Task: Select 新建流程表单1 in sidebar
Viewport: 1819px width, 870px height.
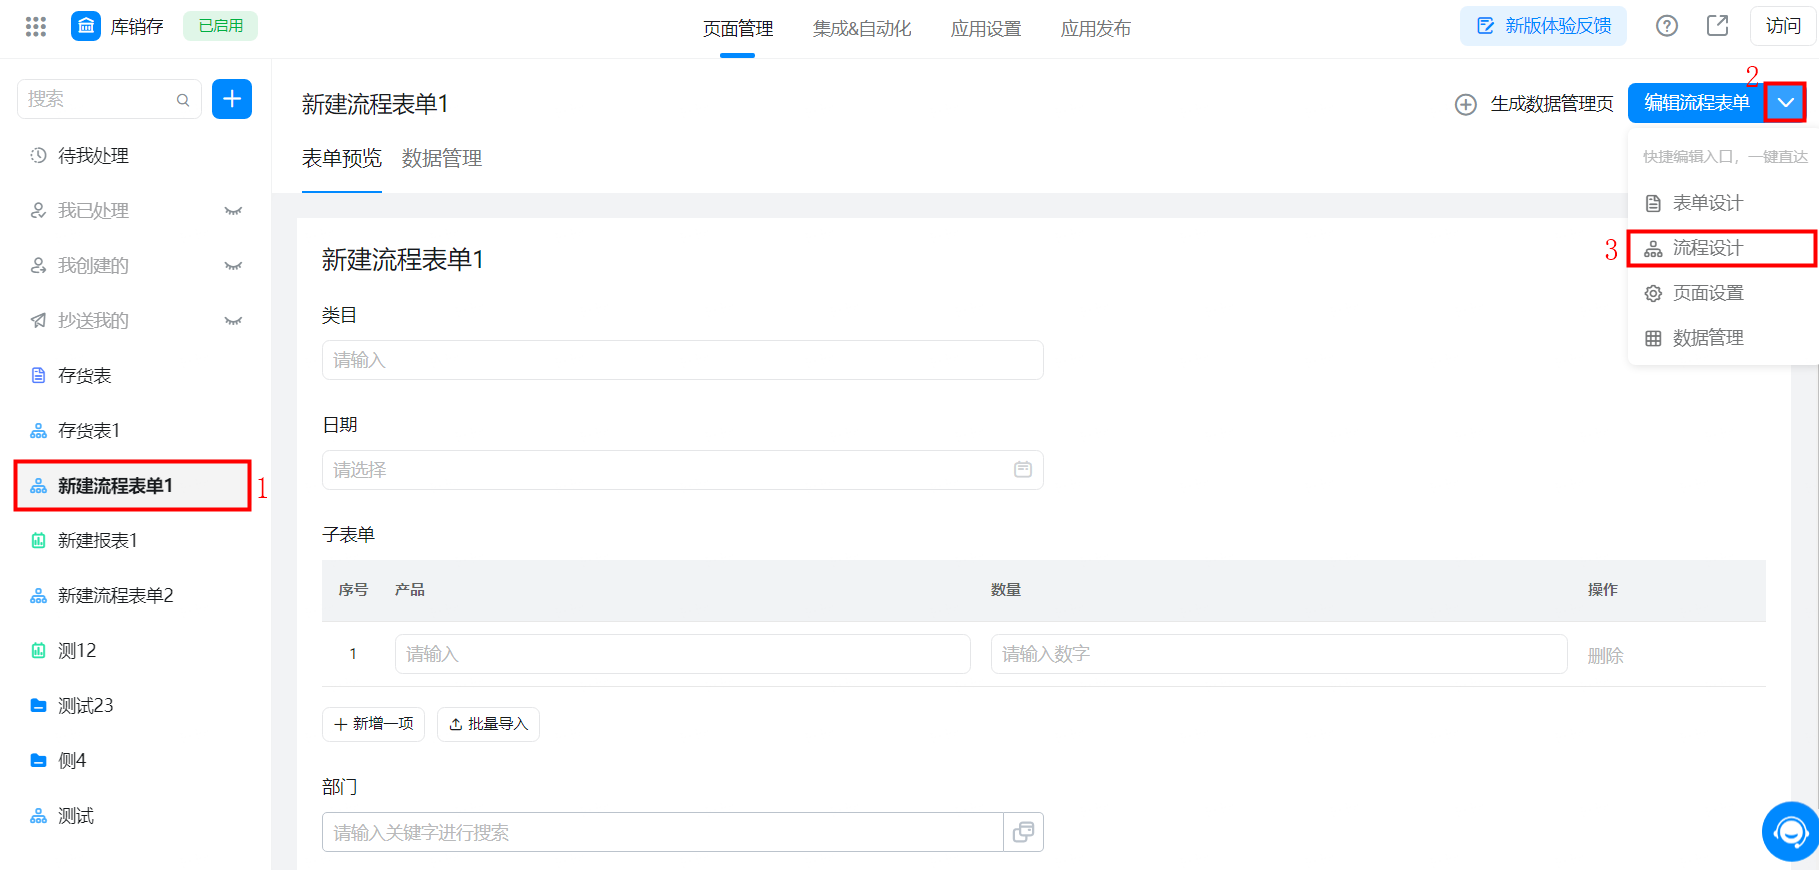Action: coord(133,486)
